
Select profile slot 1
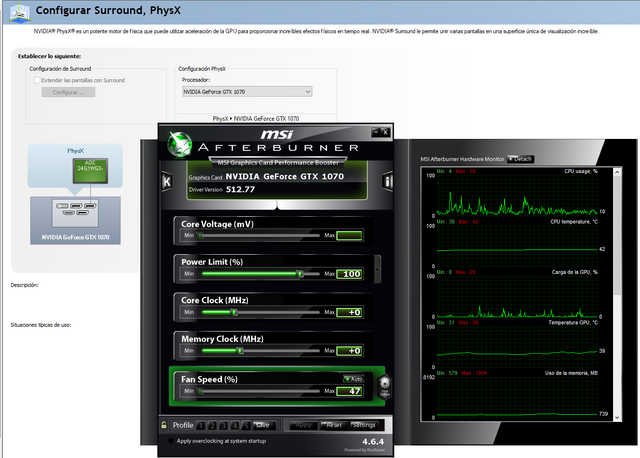(201, 425)
